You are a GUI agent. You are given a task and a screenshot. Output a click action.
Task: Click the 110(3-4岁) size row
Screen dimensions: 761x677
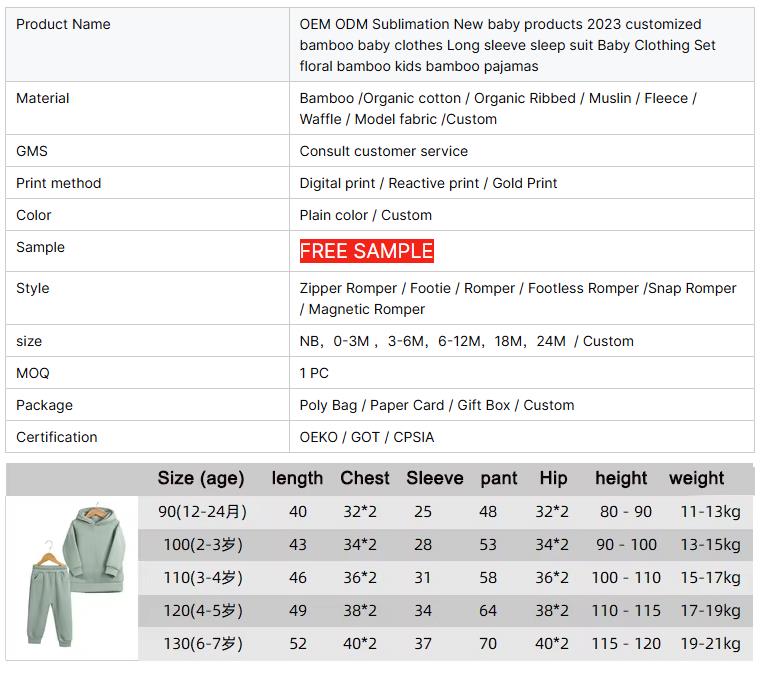click(x=203, y=577)
